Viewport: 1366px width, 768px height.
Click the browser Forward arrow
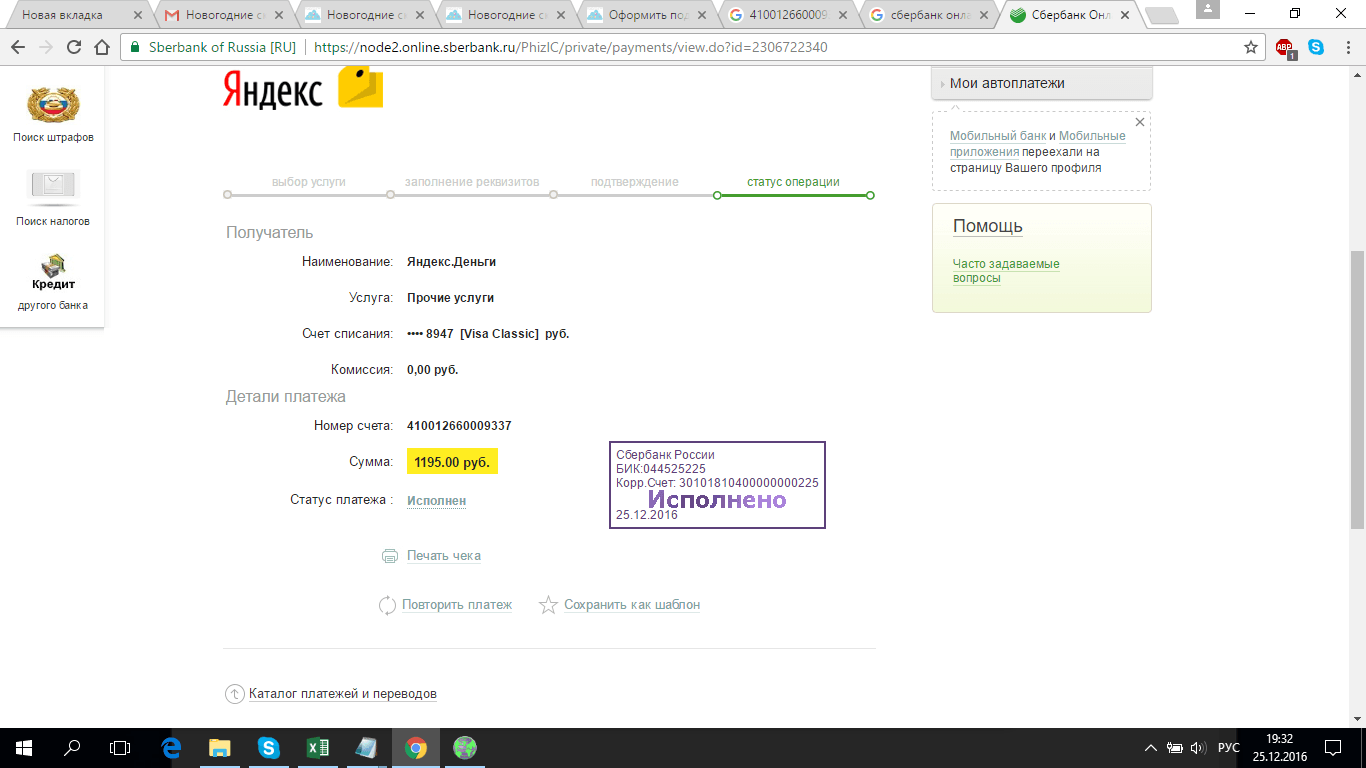(x=46, y=47)
